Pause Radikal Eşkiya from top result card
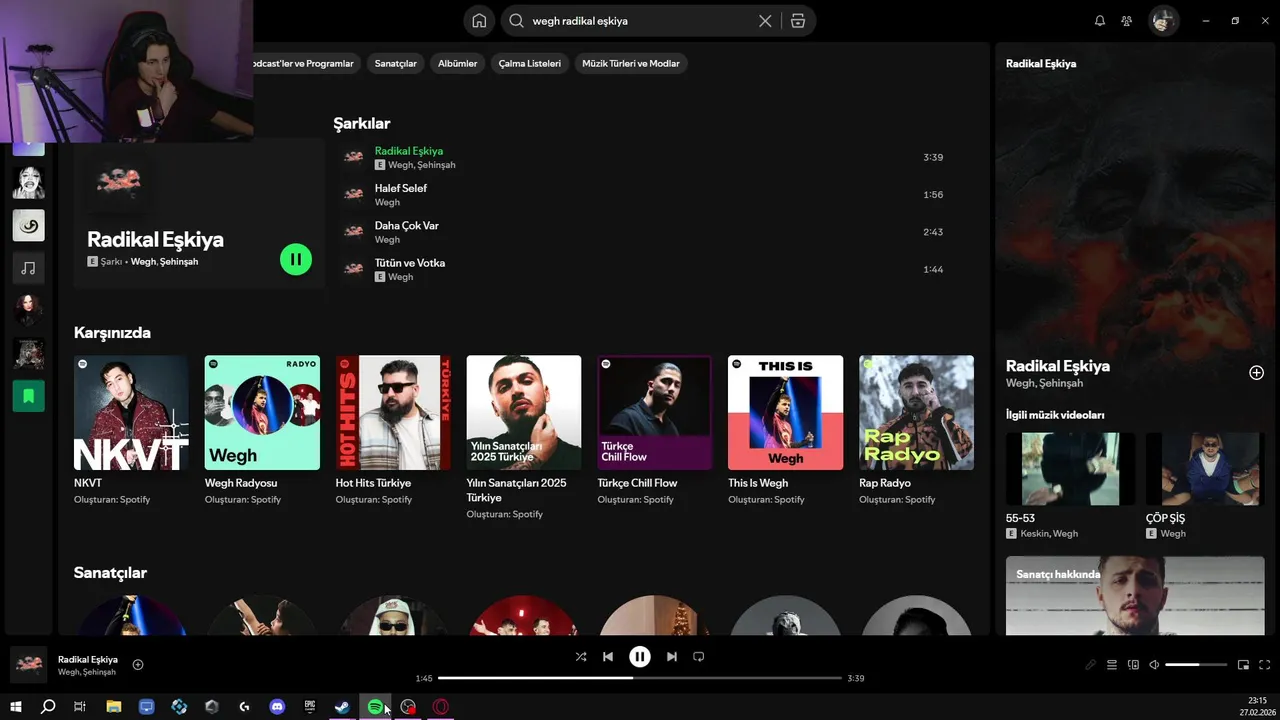 pyautogui.click(x=296, y=259)
